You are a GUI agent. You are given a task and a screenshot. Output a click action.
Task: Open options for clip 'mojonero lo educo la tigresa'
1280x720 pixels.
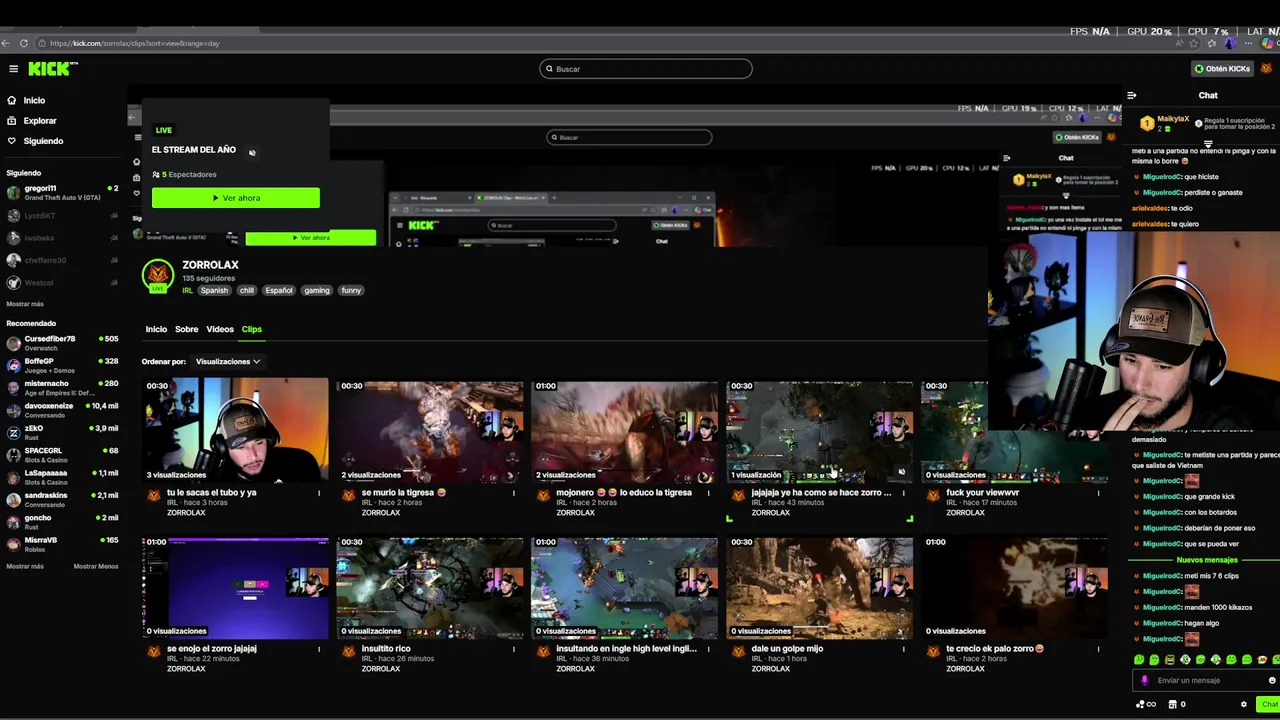(x=709, y=493)
